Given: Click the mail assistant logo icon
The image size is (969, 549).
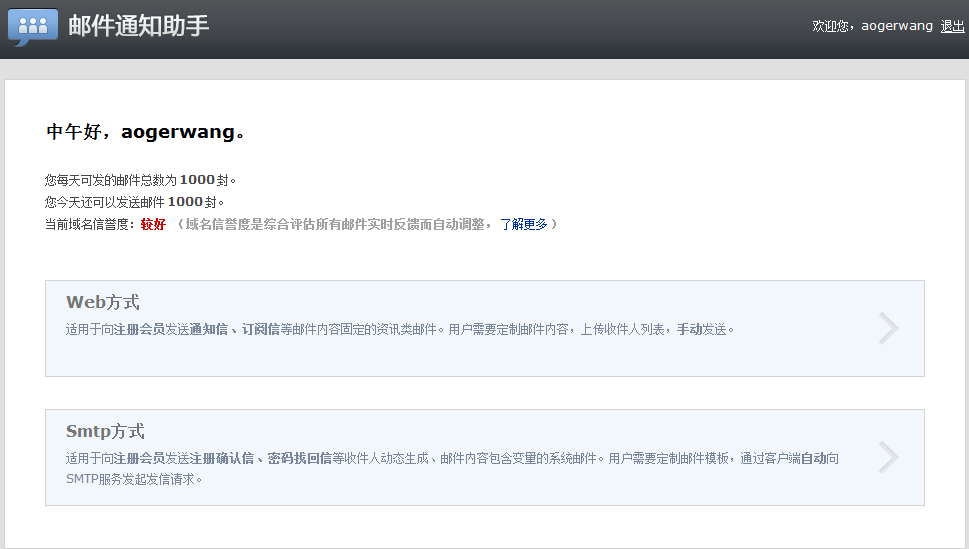Looking at the screenshot, I should (x=33, y=27).
